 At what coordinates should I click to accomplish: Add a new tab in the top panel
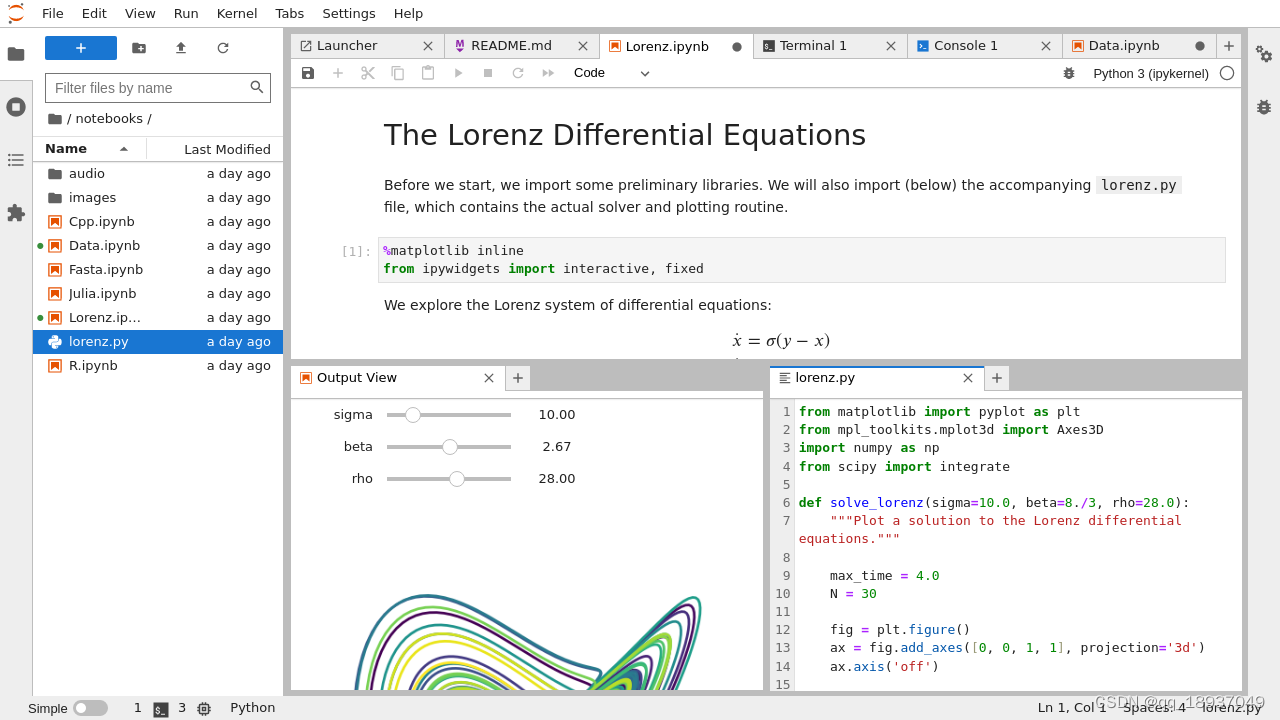[x=1229, y=46]
